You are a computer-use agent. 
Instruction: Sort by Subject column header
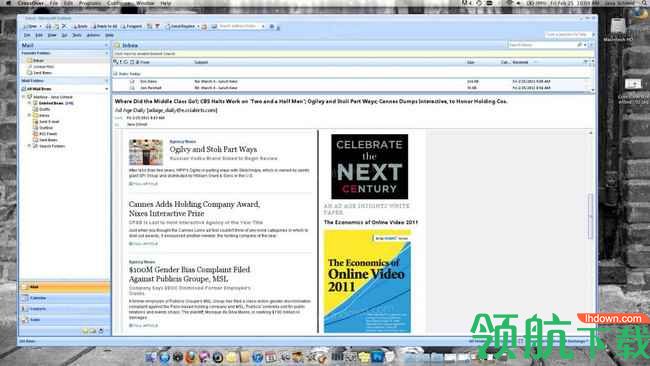click(x=201, y=62)
